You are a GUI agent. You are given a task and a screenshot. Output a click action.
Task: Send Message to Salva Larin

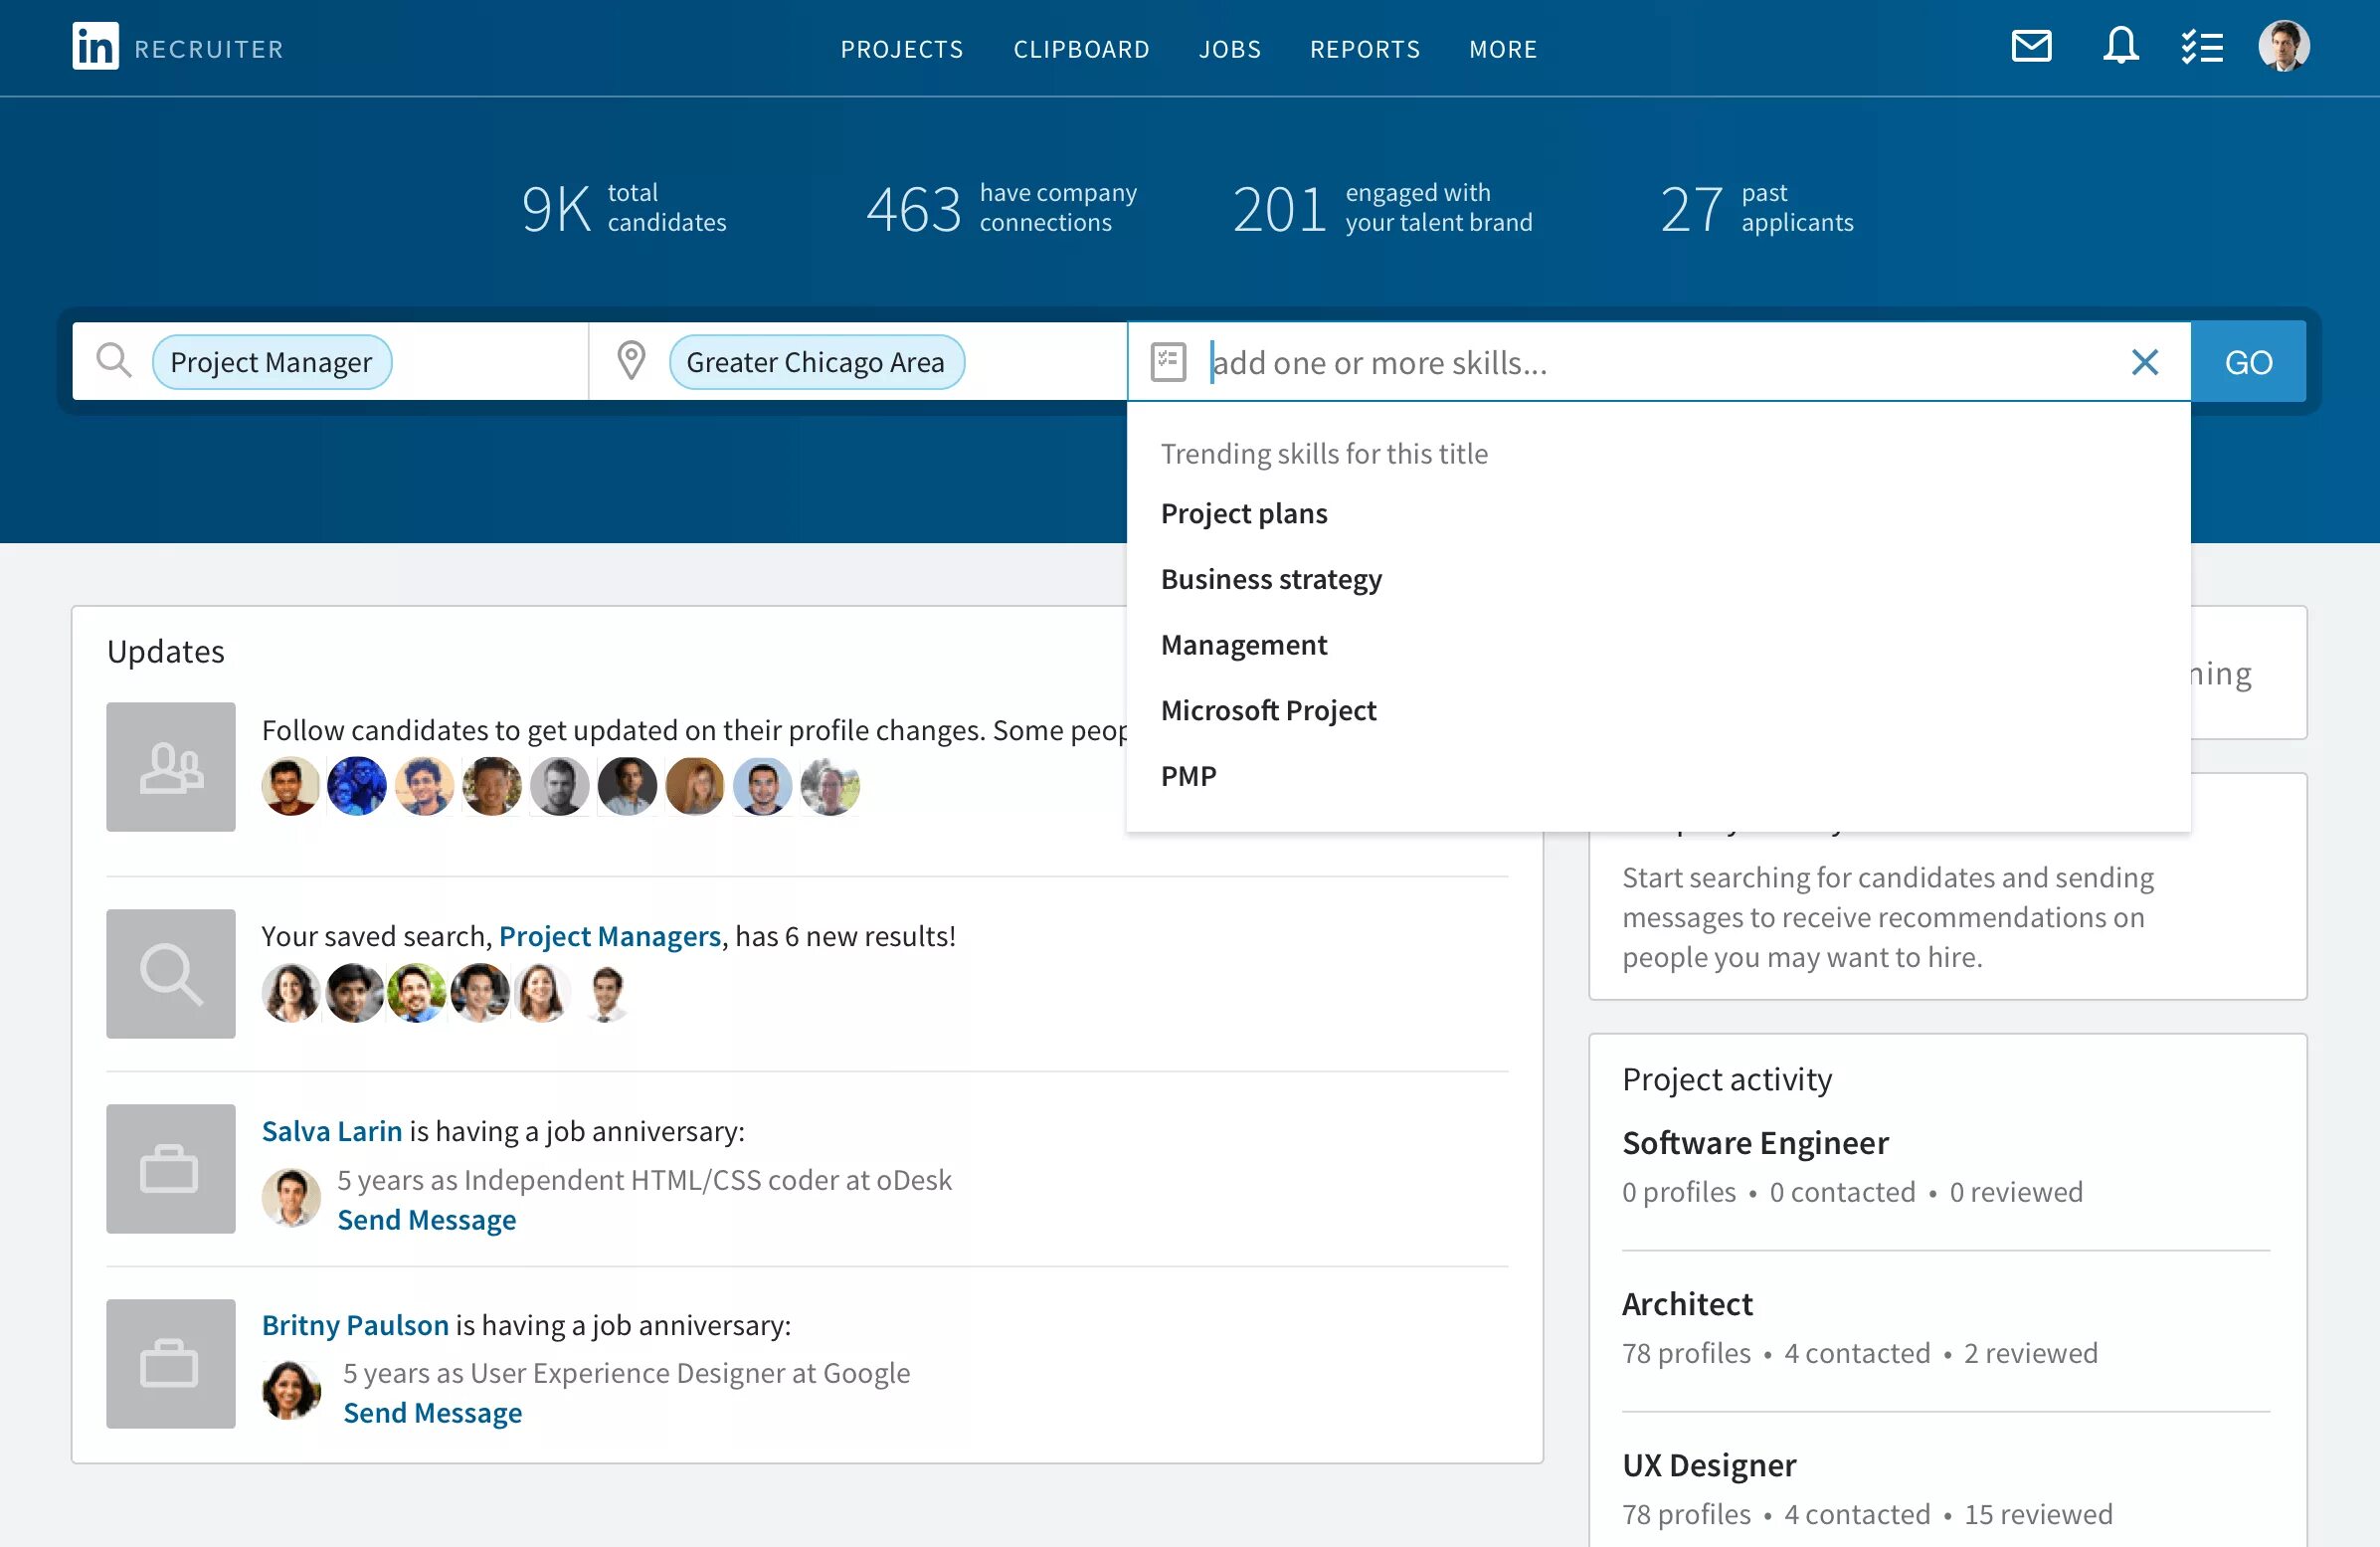[427, 1220]
